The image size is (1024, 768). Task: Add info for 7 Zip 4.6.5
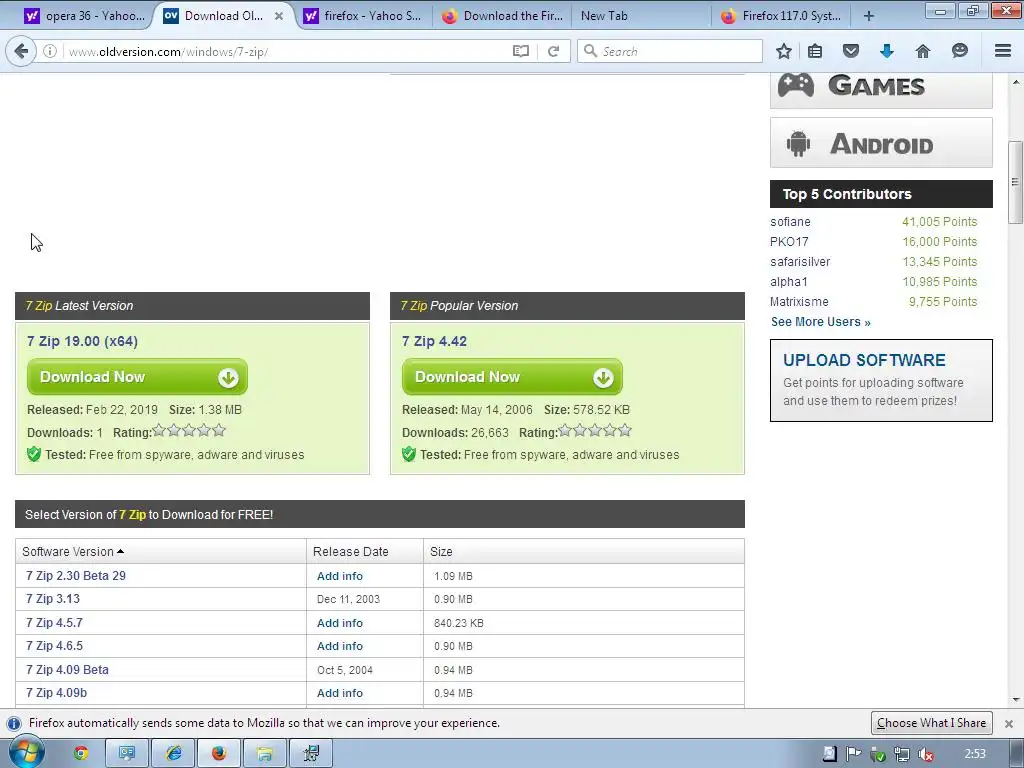pyautogui.click(x=340, y=646)
